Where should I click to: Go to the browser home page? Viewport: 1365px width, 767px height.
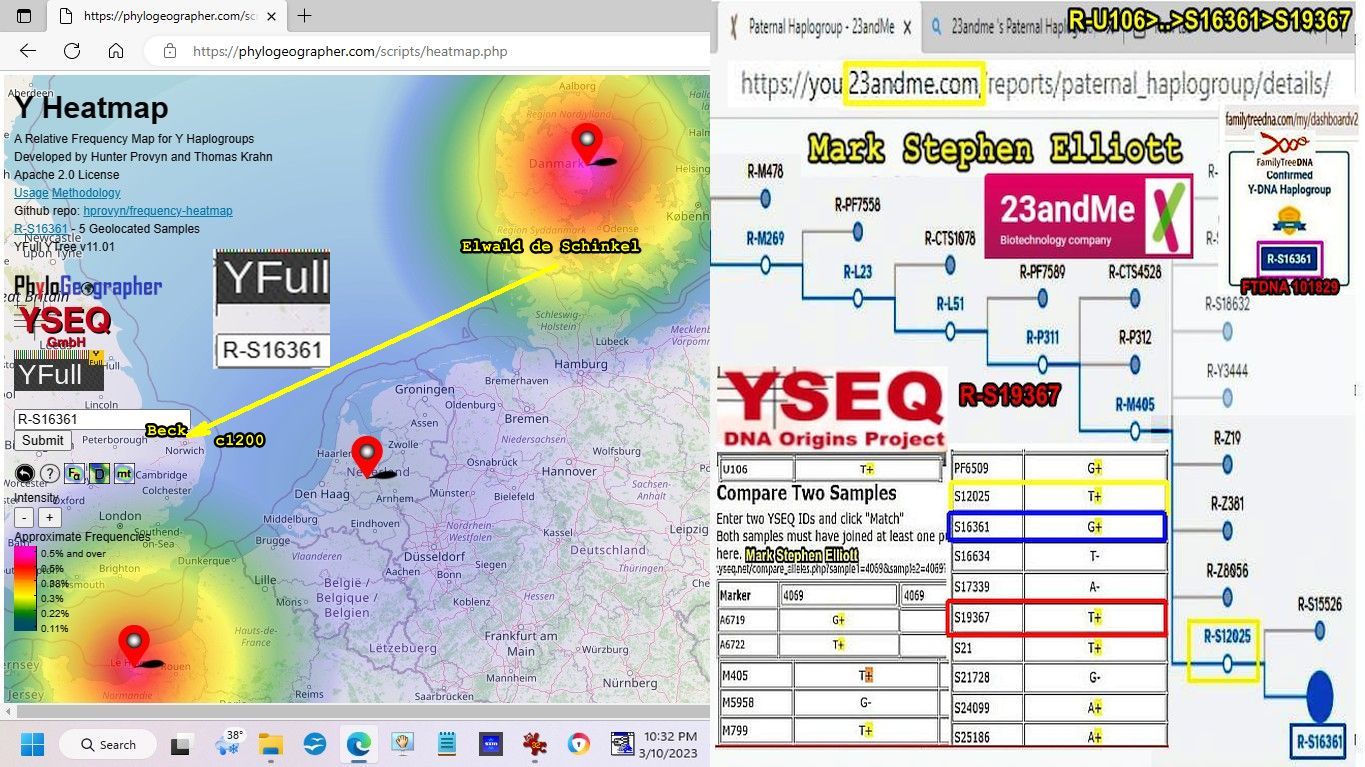click(116, 51)
